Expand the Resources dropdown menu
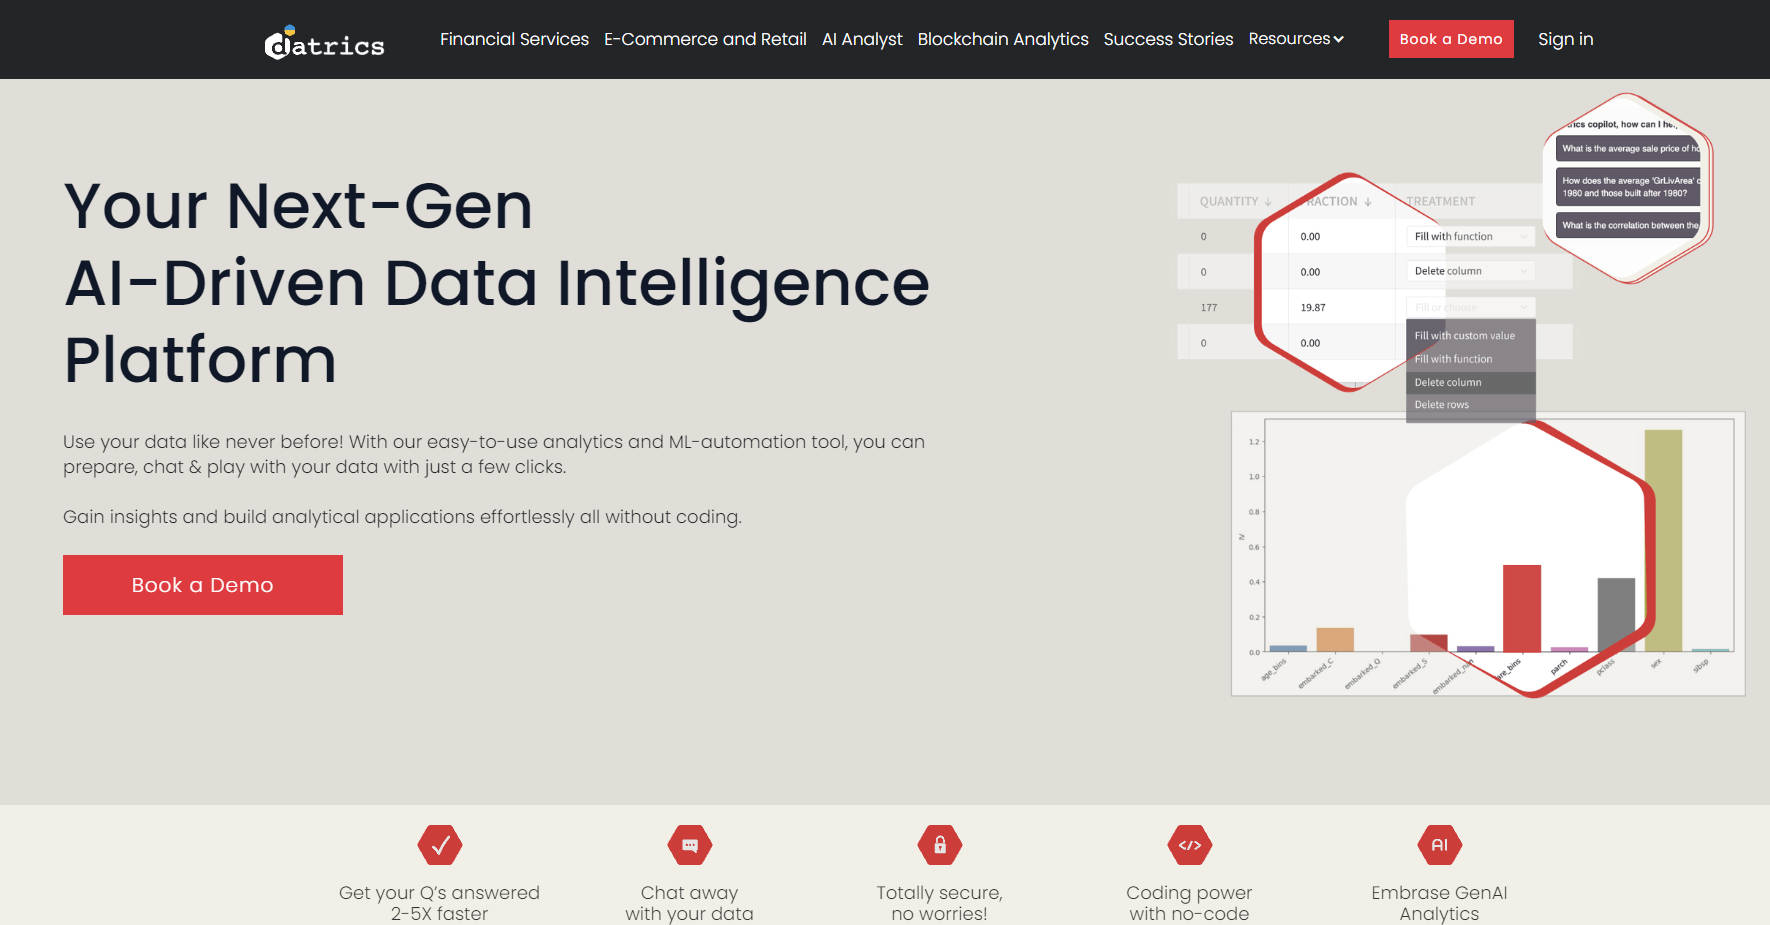The height and width of the screenshot is (925, 1770). click(1296, 39)
